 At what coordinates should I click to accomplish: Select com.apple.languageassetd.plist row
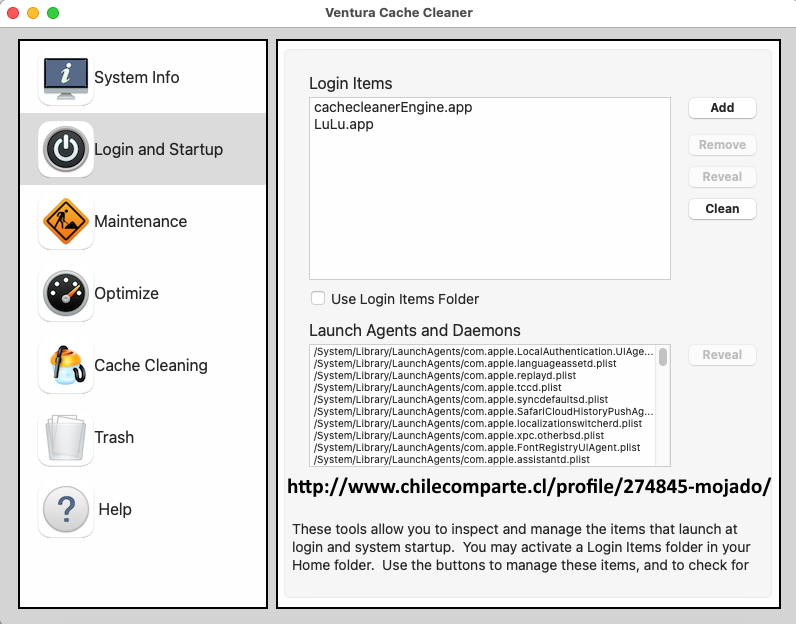483,364
